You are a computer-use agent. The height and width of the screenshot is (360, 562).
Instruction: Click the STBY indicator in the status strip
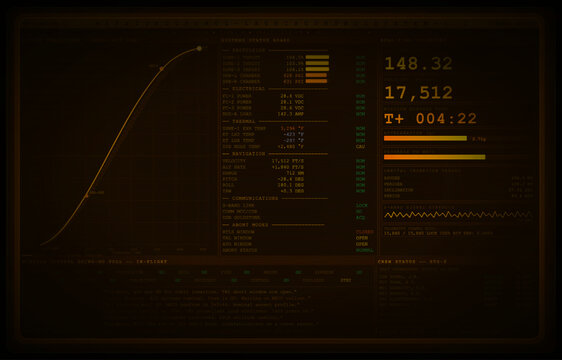tap(346, 280)
